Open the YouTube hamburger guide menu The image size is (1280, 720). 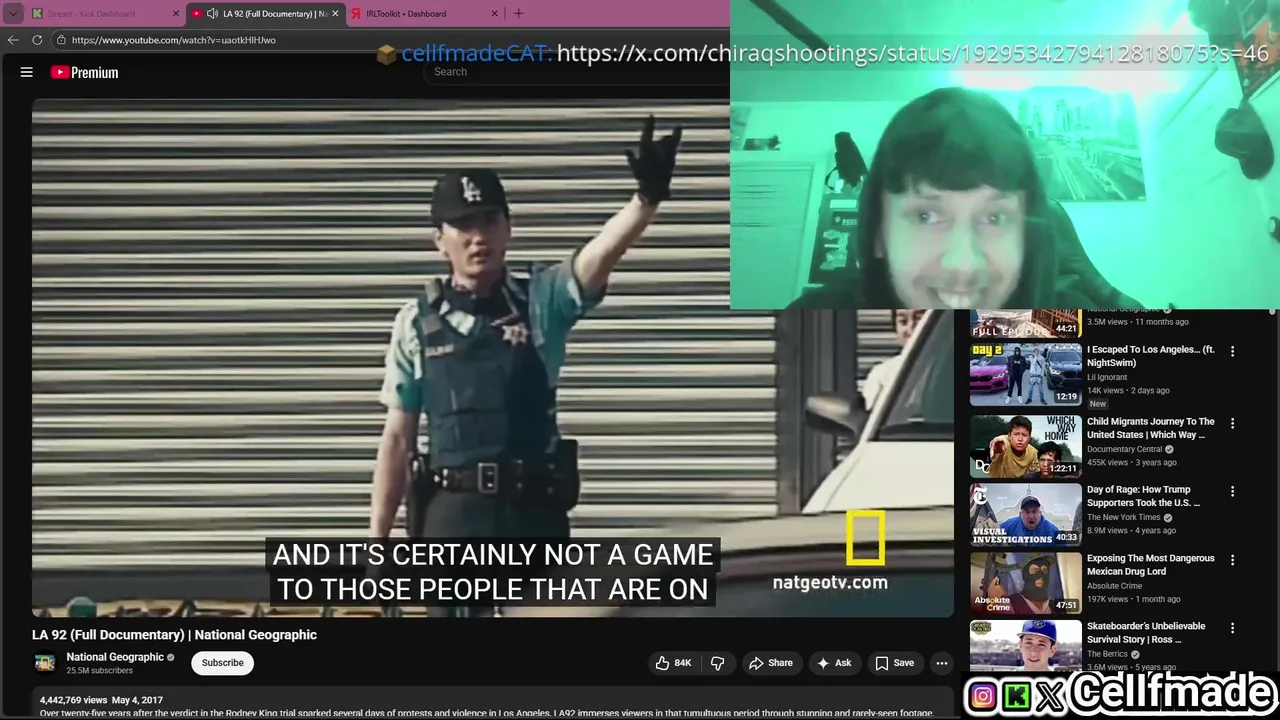point(27,72)
